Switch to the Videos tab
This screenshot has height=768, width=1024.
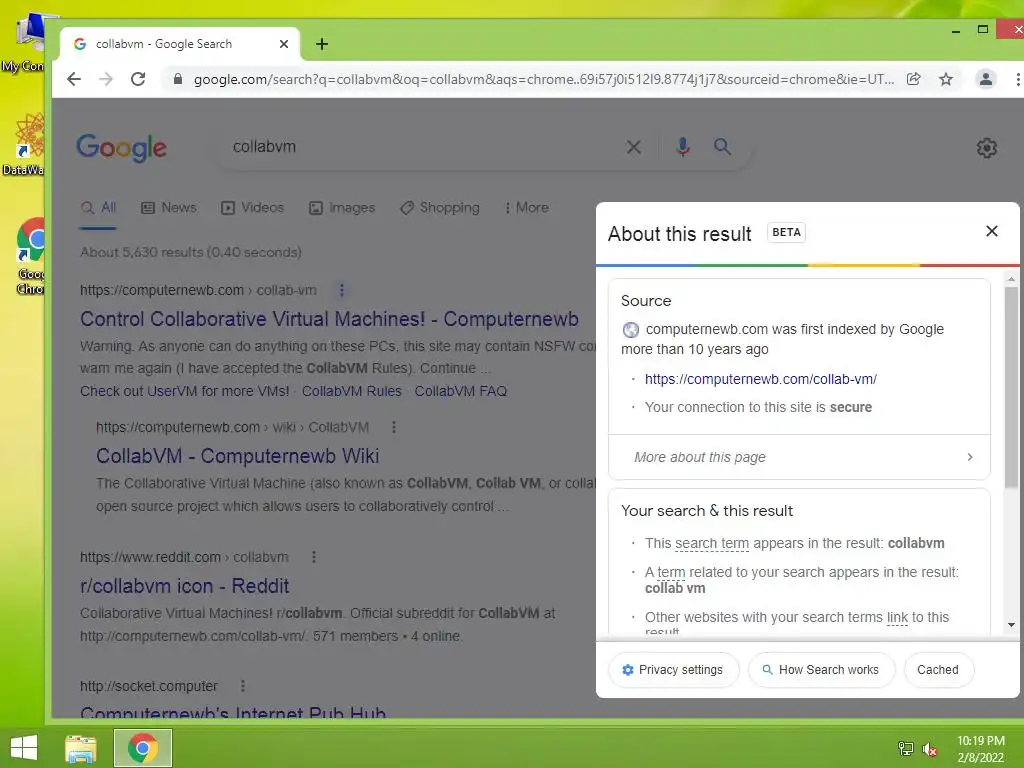(x=252, y=208)
